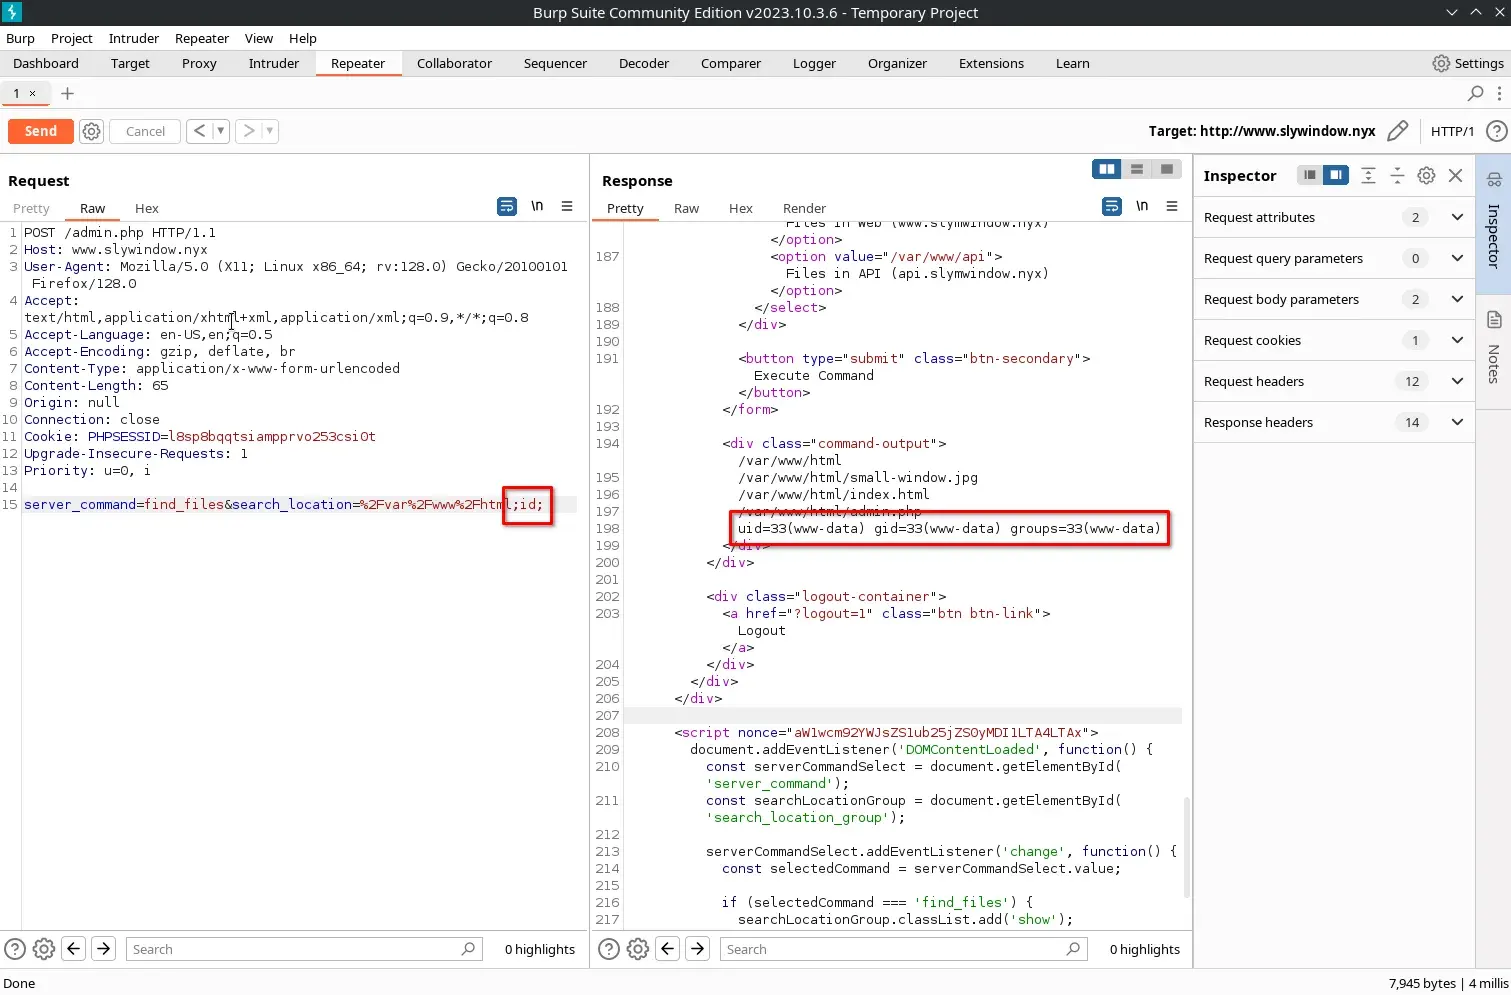Select combined tabbed request/response layout

1167,169
